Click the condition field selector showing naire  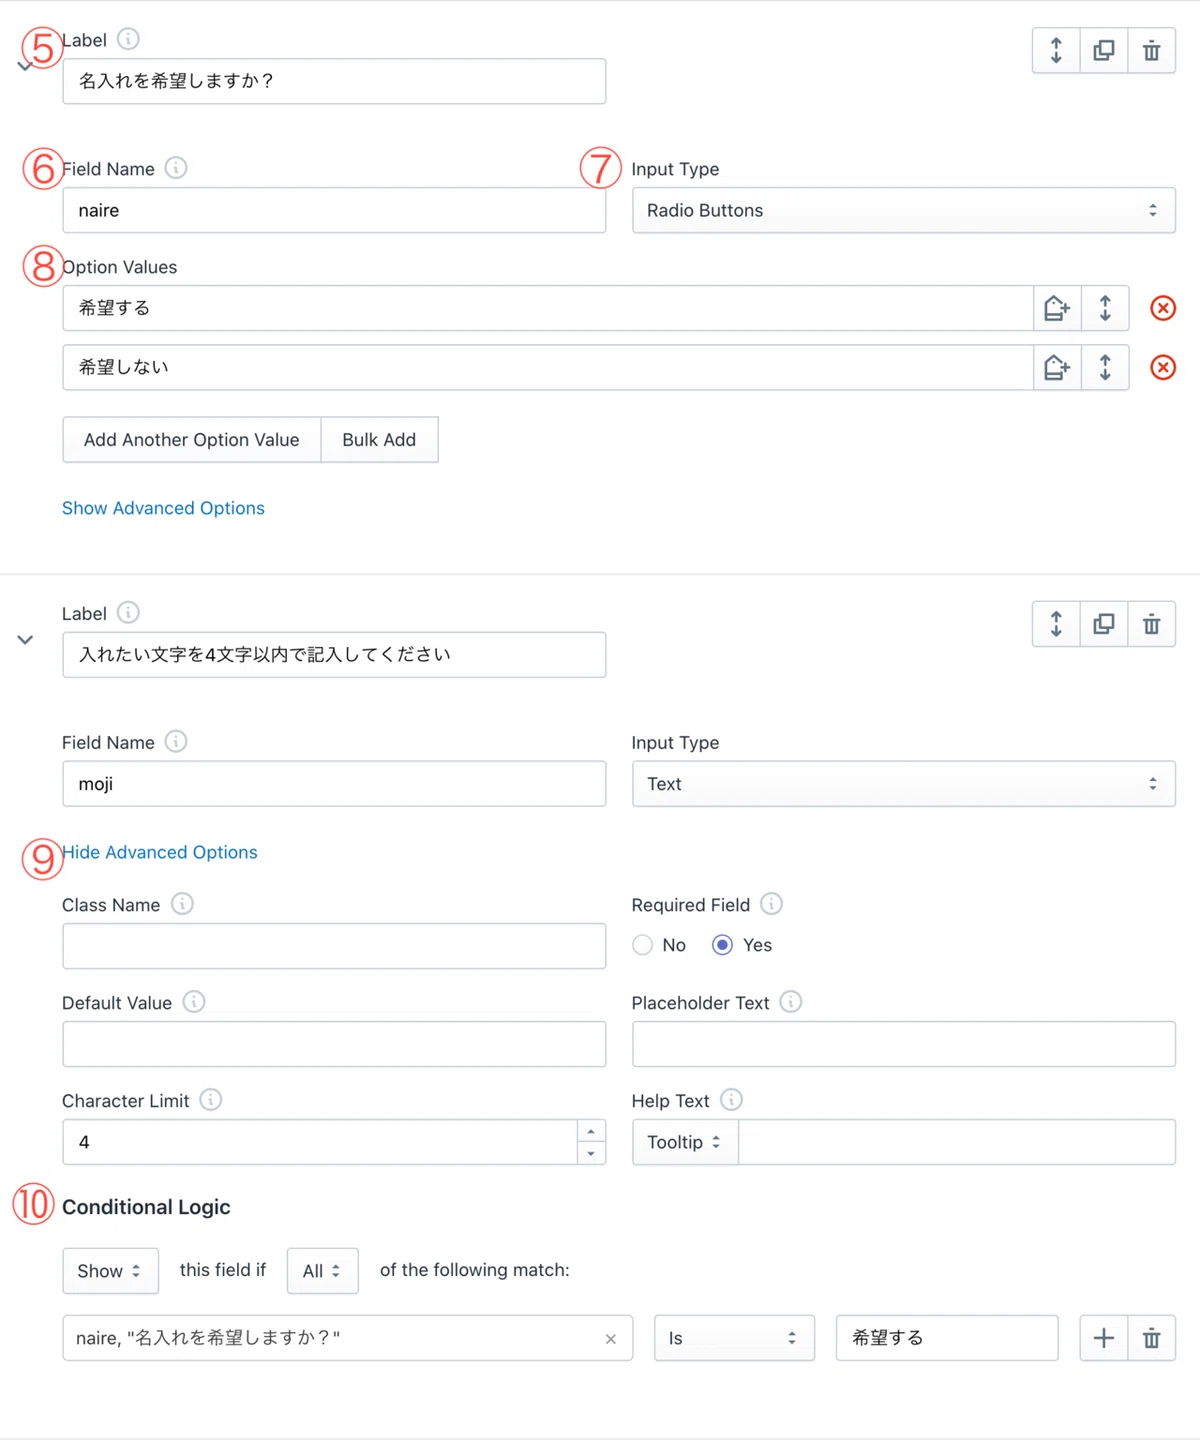pyautogui.click(x=347, y=1338)
